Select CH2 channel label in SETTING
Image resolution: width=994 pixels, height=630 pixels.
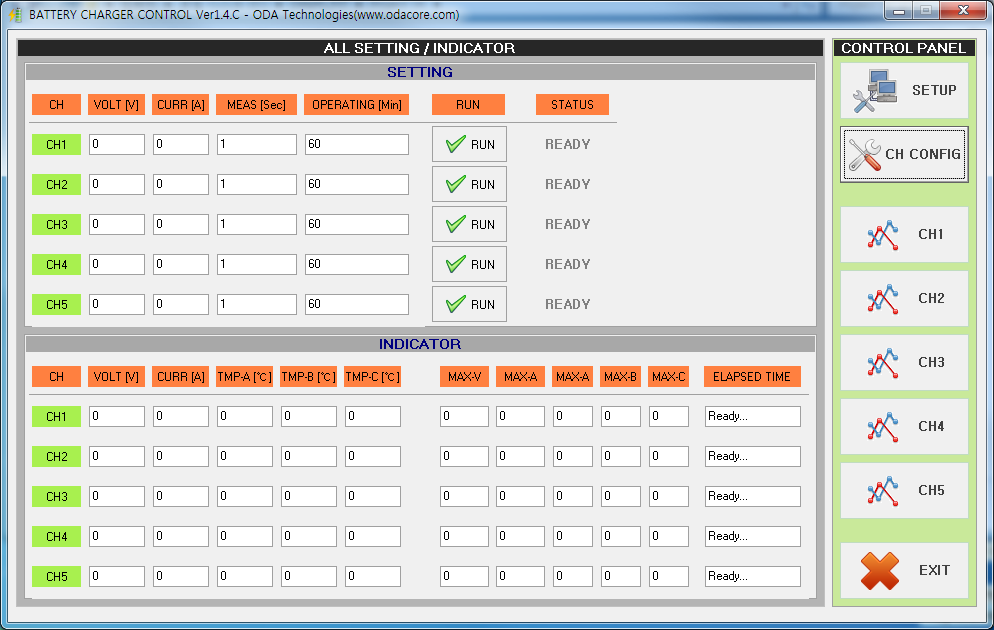[x=56, y=184]
